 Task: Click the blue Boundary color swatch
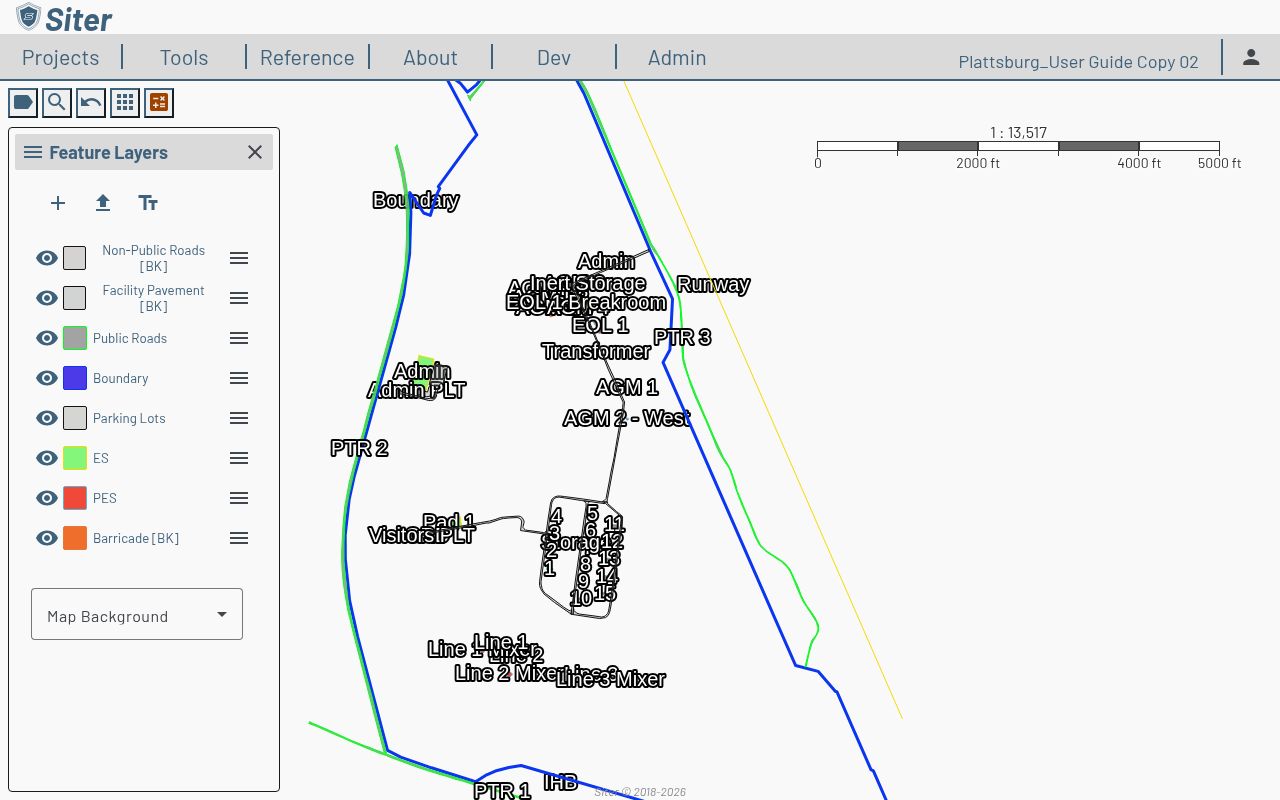(75, 378)
